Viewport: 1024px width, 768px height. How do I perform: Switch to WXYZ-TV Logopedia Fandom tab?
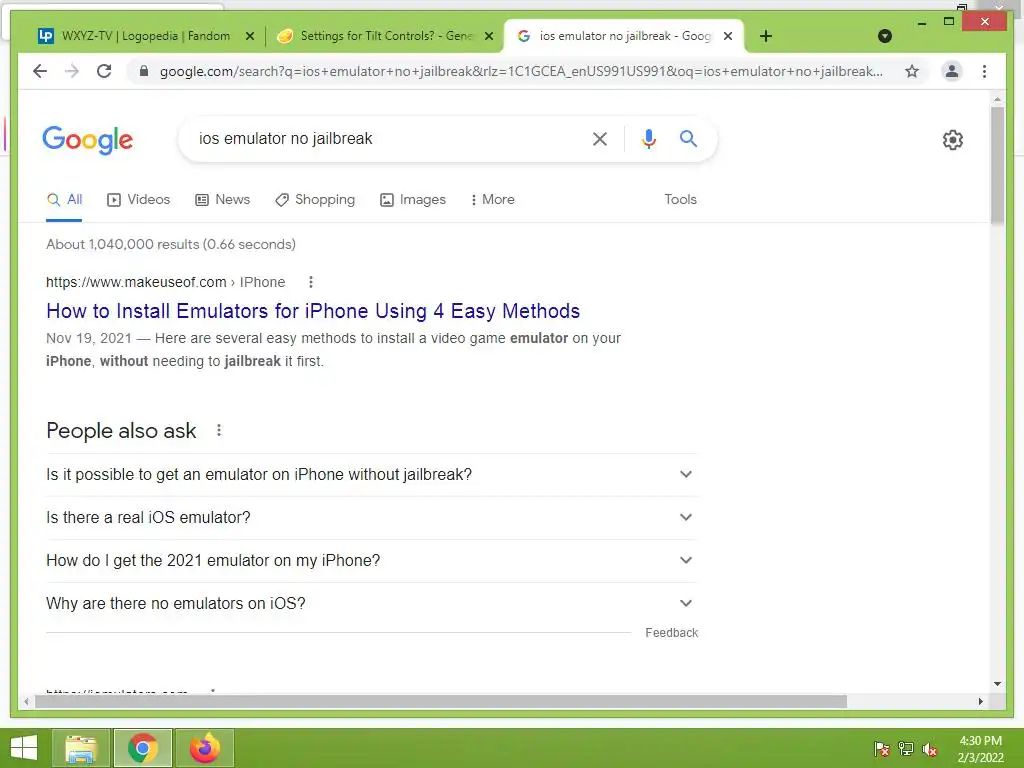[145, 36]
